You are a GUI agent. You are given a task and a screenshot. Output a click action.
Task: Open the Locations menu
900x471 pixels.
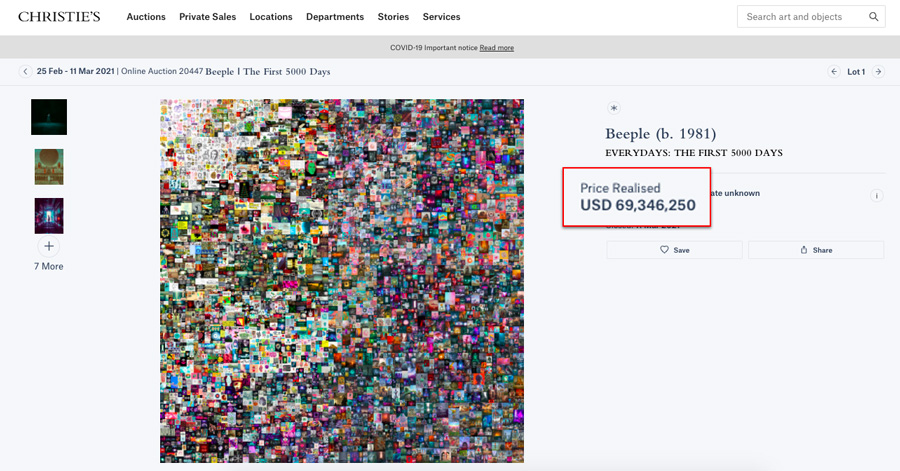point(271,17)
